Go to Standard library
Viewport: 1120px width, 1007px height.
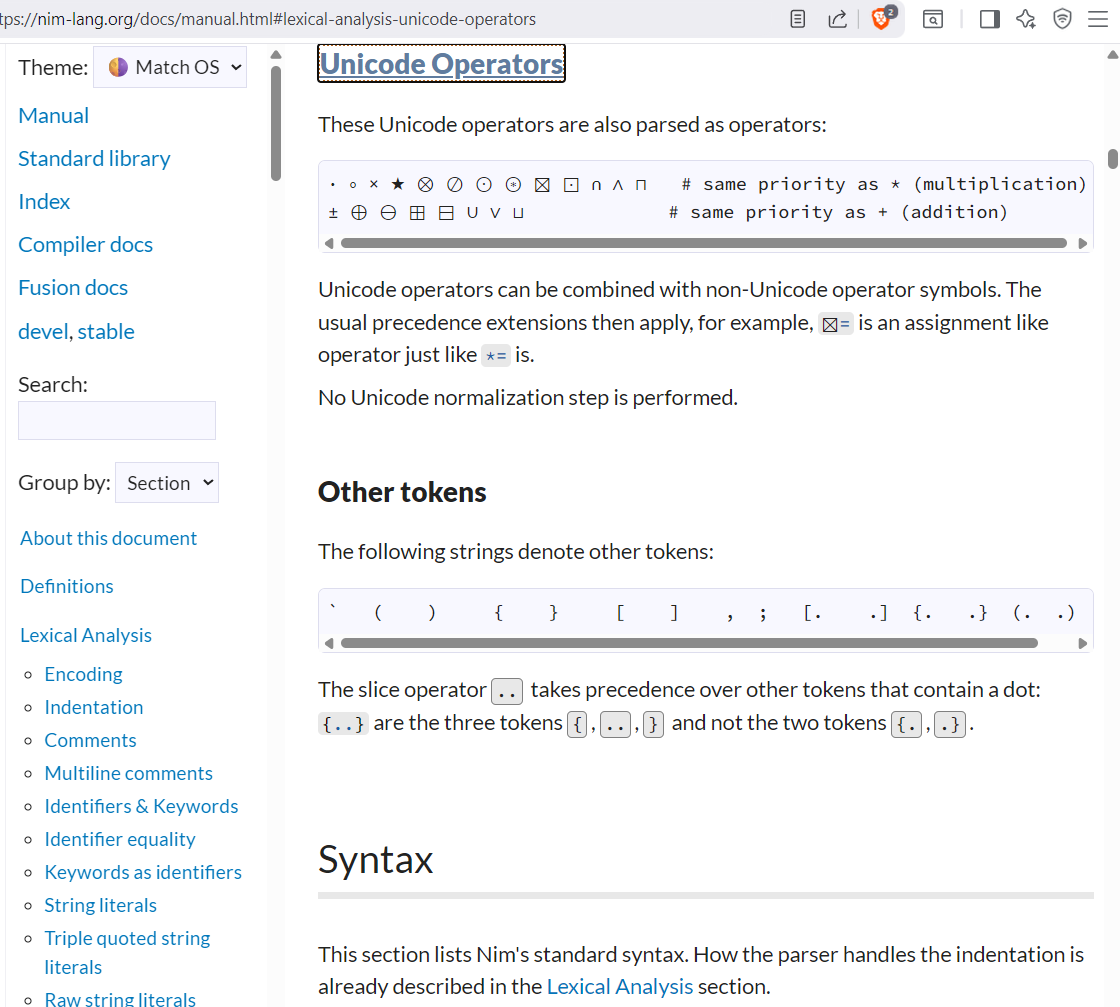(94, 159)
